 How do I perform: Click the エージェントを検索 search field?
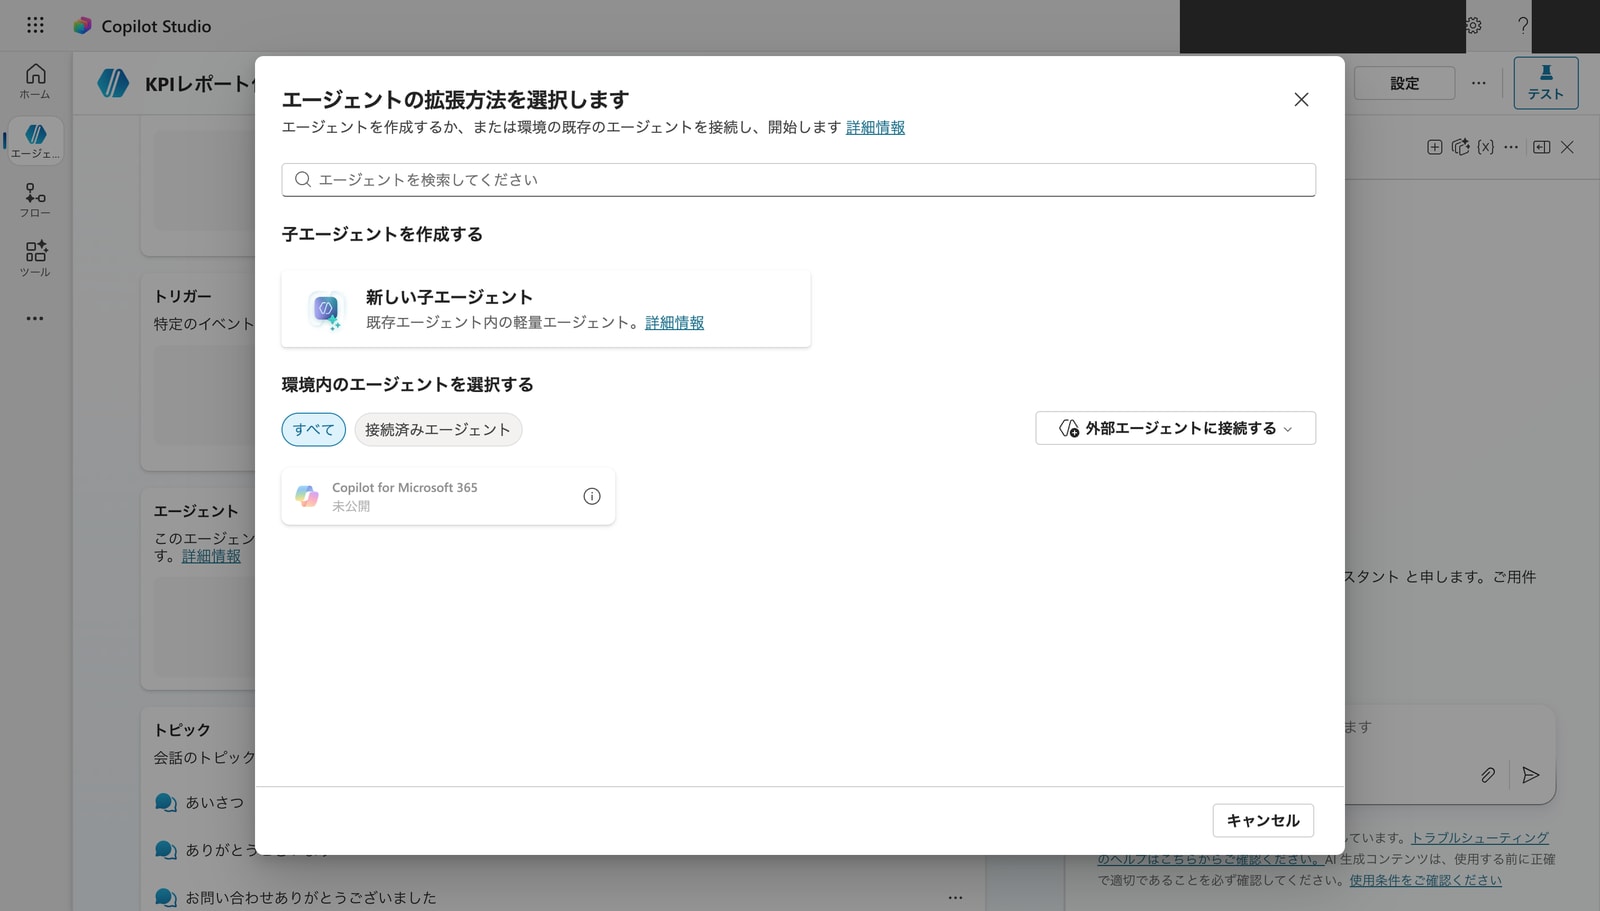coord(798,180)
